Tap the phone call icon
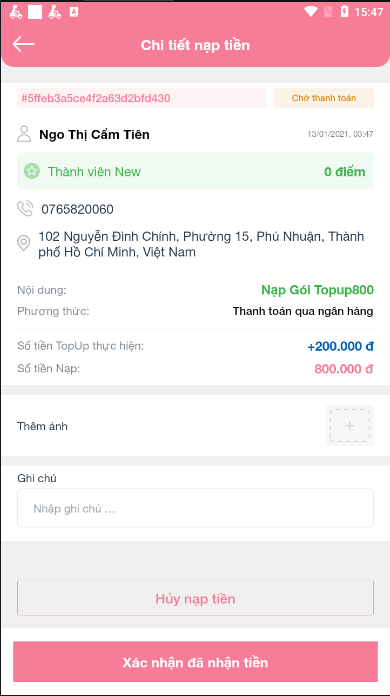390x696 pixels. tap(25, 208)
